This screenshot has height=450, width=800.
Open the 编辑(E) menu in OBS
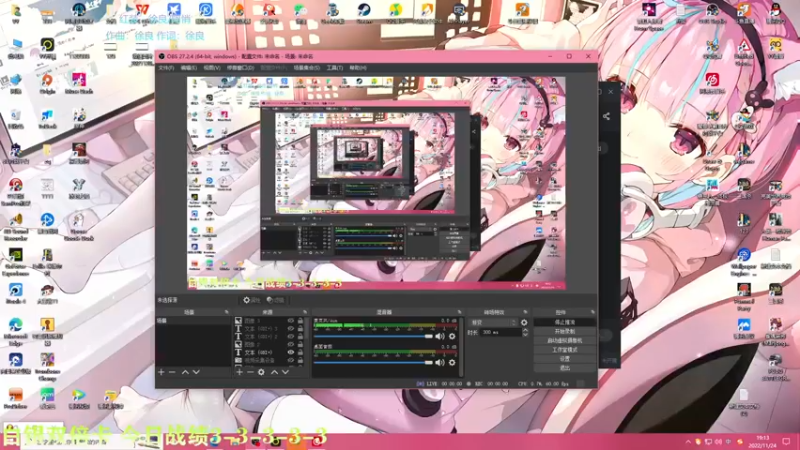(x=188, y=68)
